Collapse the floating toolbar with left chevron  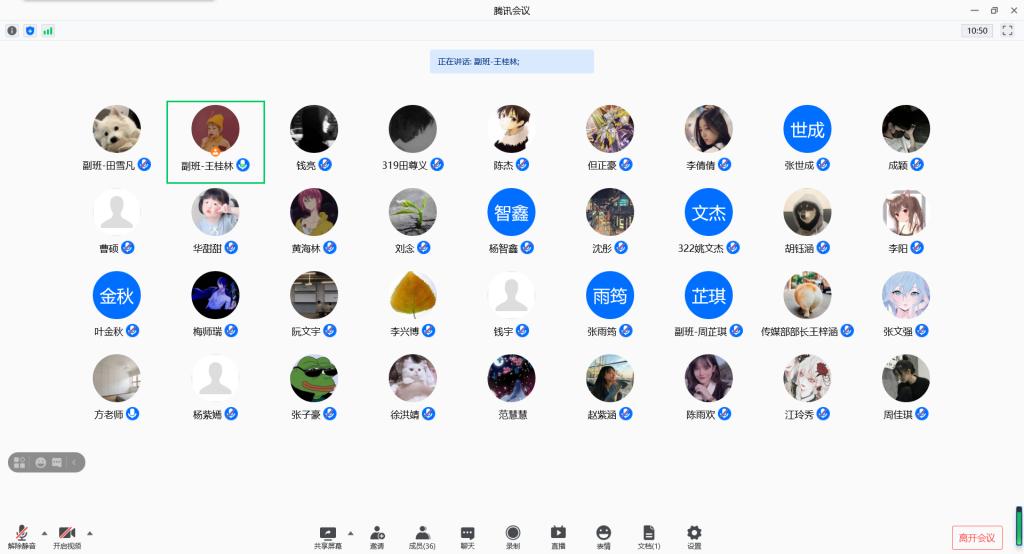[75, 462]
